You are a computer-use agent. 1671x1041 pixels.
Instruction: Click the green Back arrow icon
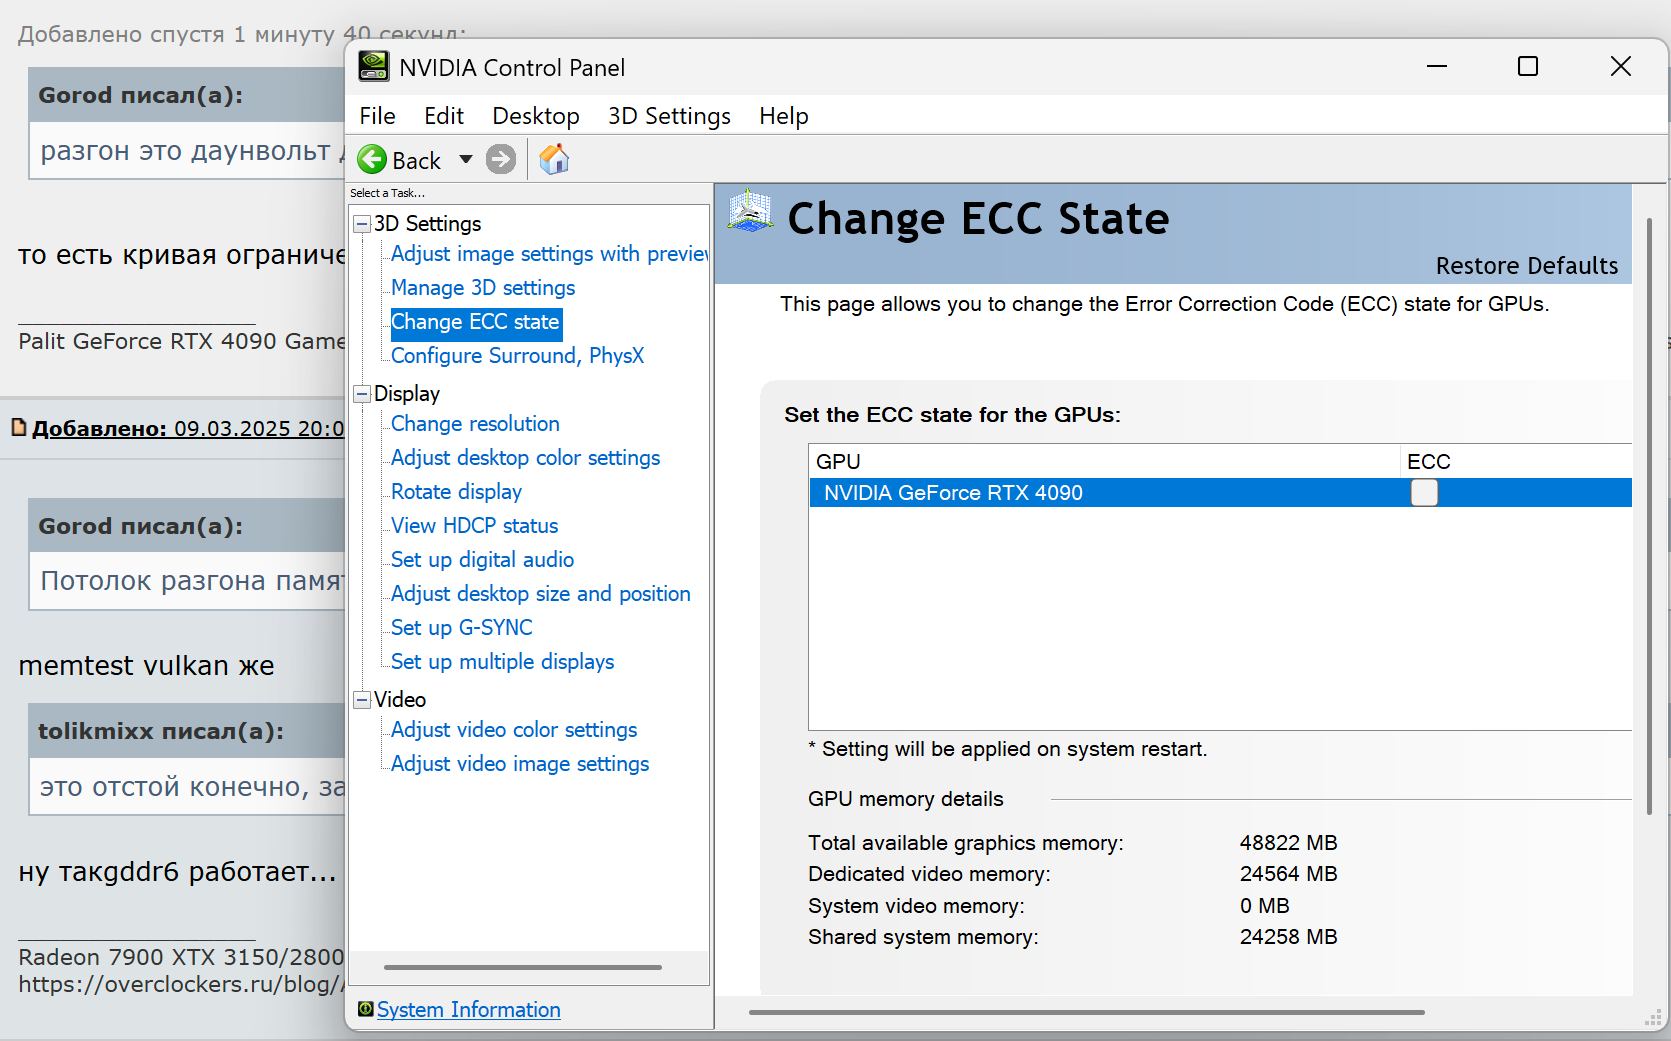[x=372, y=159]
